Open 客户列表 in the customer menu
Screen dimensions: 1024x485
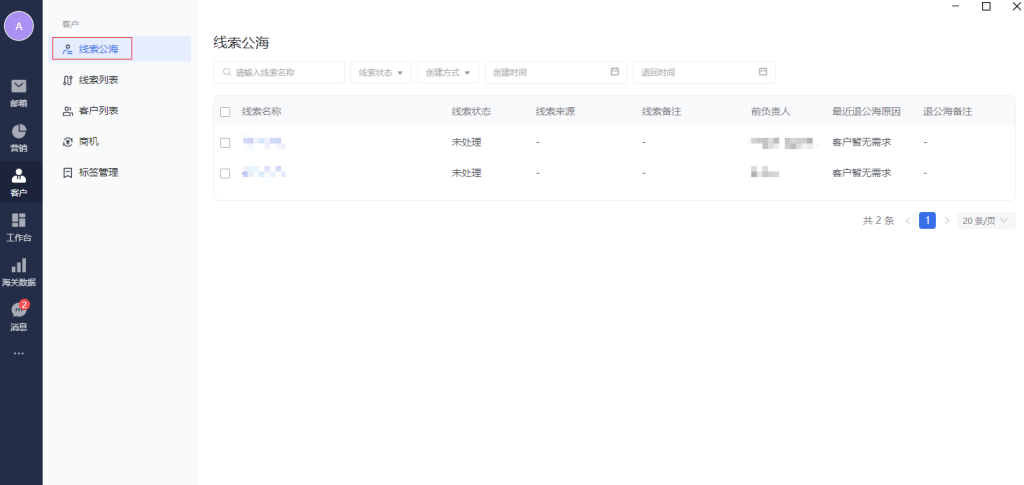pos(98,111)
